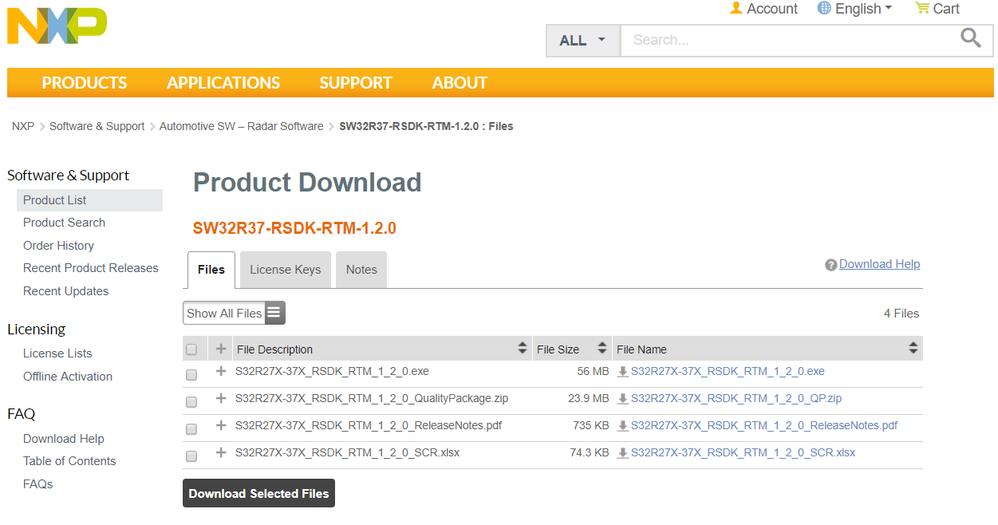
Task: Click the Account person icon
Action: [x=736, y=8]
